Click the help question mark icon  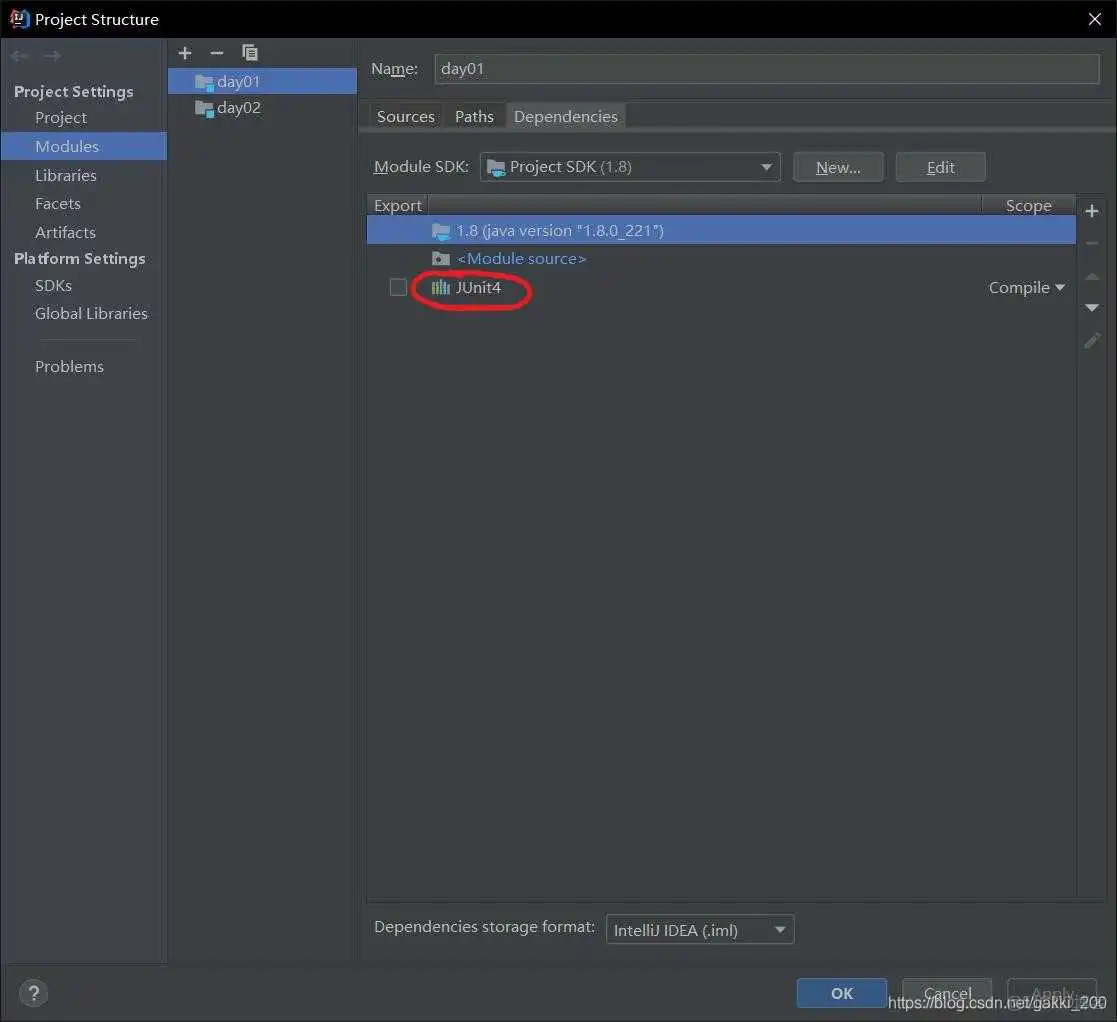point(33,992)
